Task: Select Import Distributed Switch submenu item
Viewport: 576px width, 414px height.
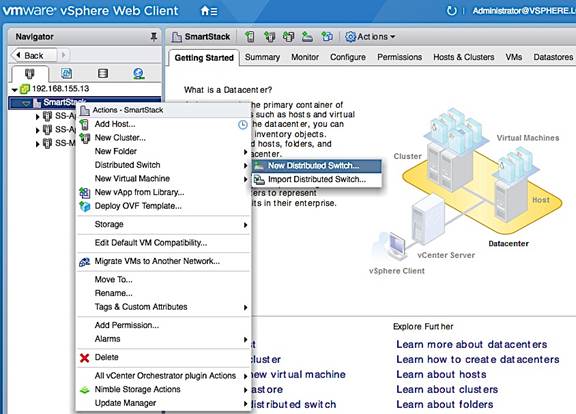Action: coord(317,179)
